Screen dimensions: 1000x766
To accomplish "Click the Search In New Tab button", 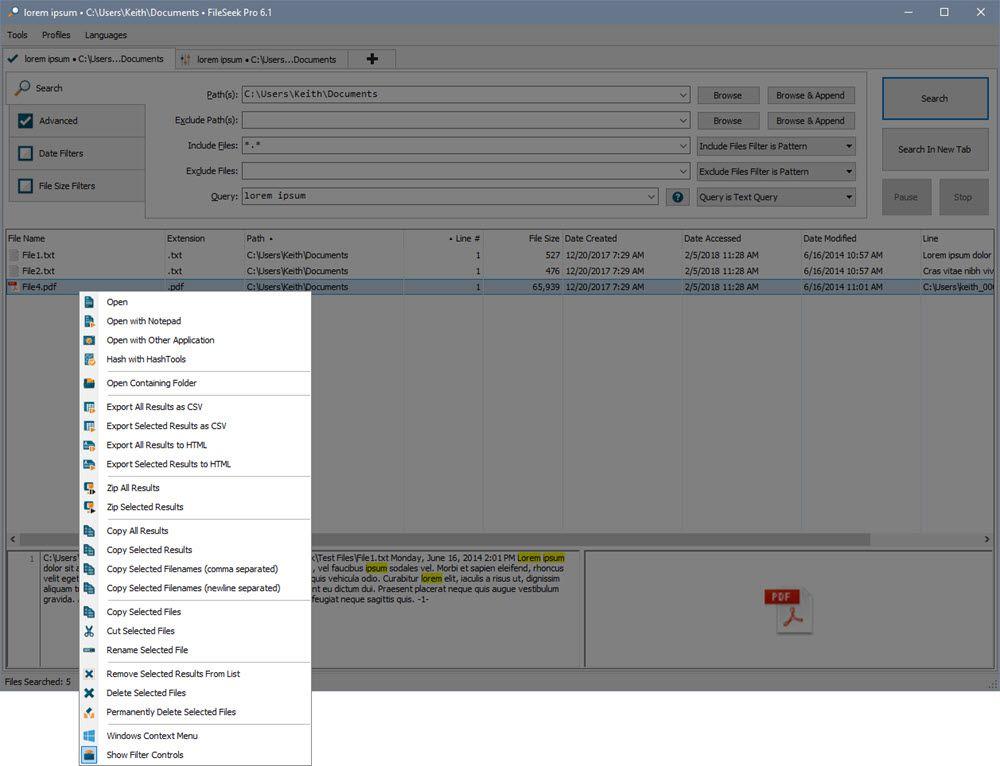I will (935, 149).
